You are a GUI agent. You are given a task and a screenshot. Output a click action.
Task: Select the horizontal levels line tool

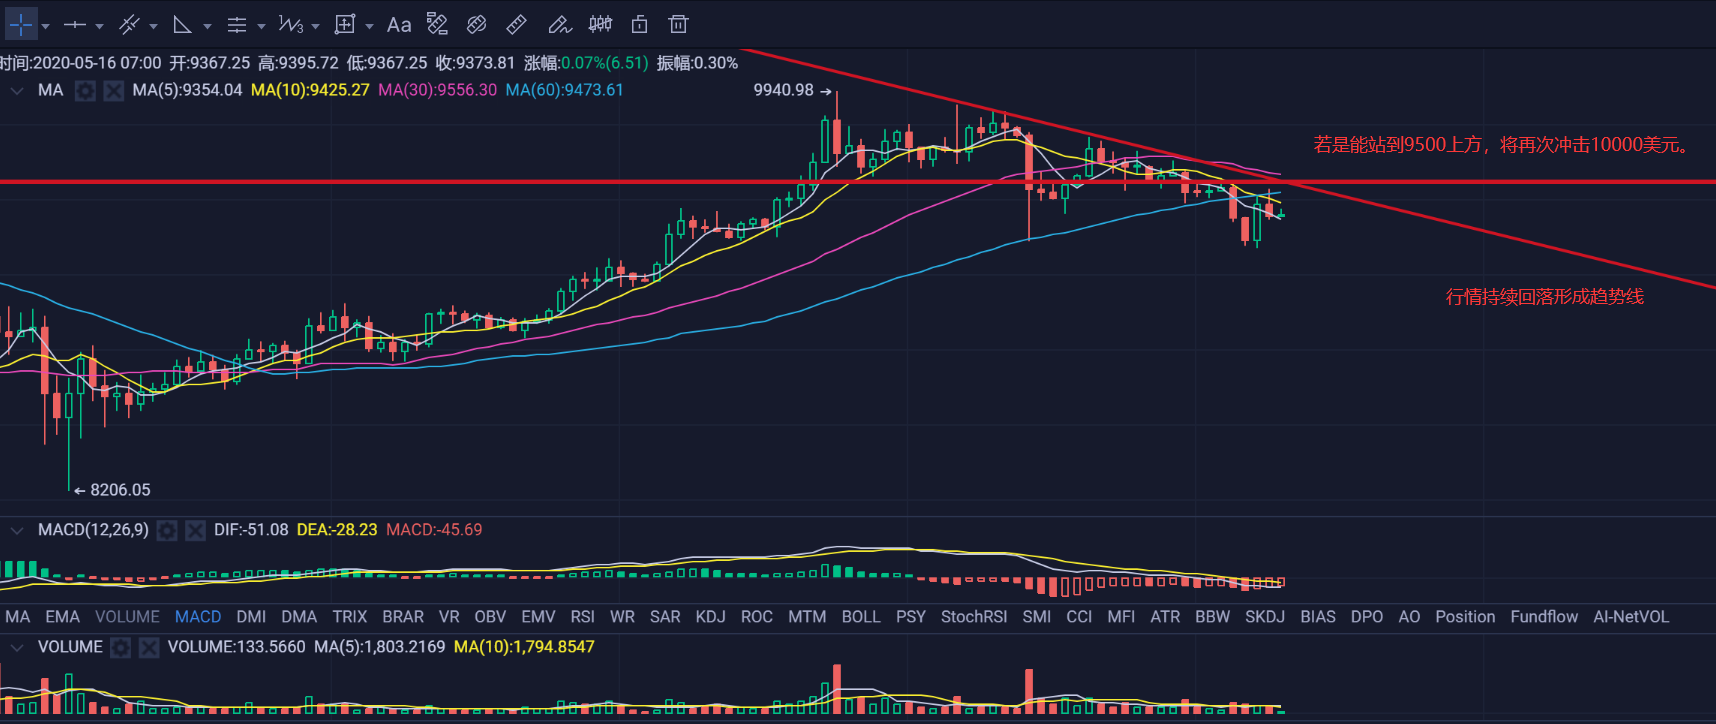pyautogui.click(x=237, y=24)
